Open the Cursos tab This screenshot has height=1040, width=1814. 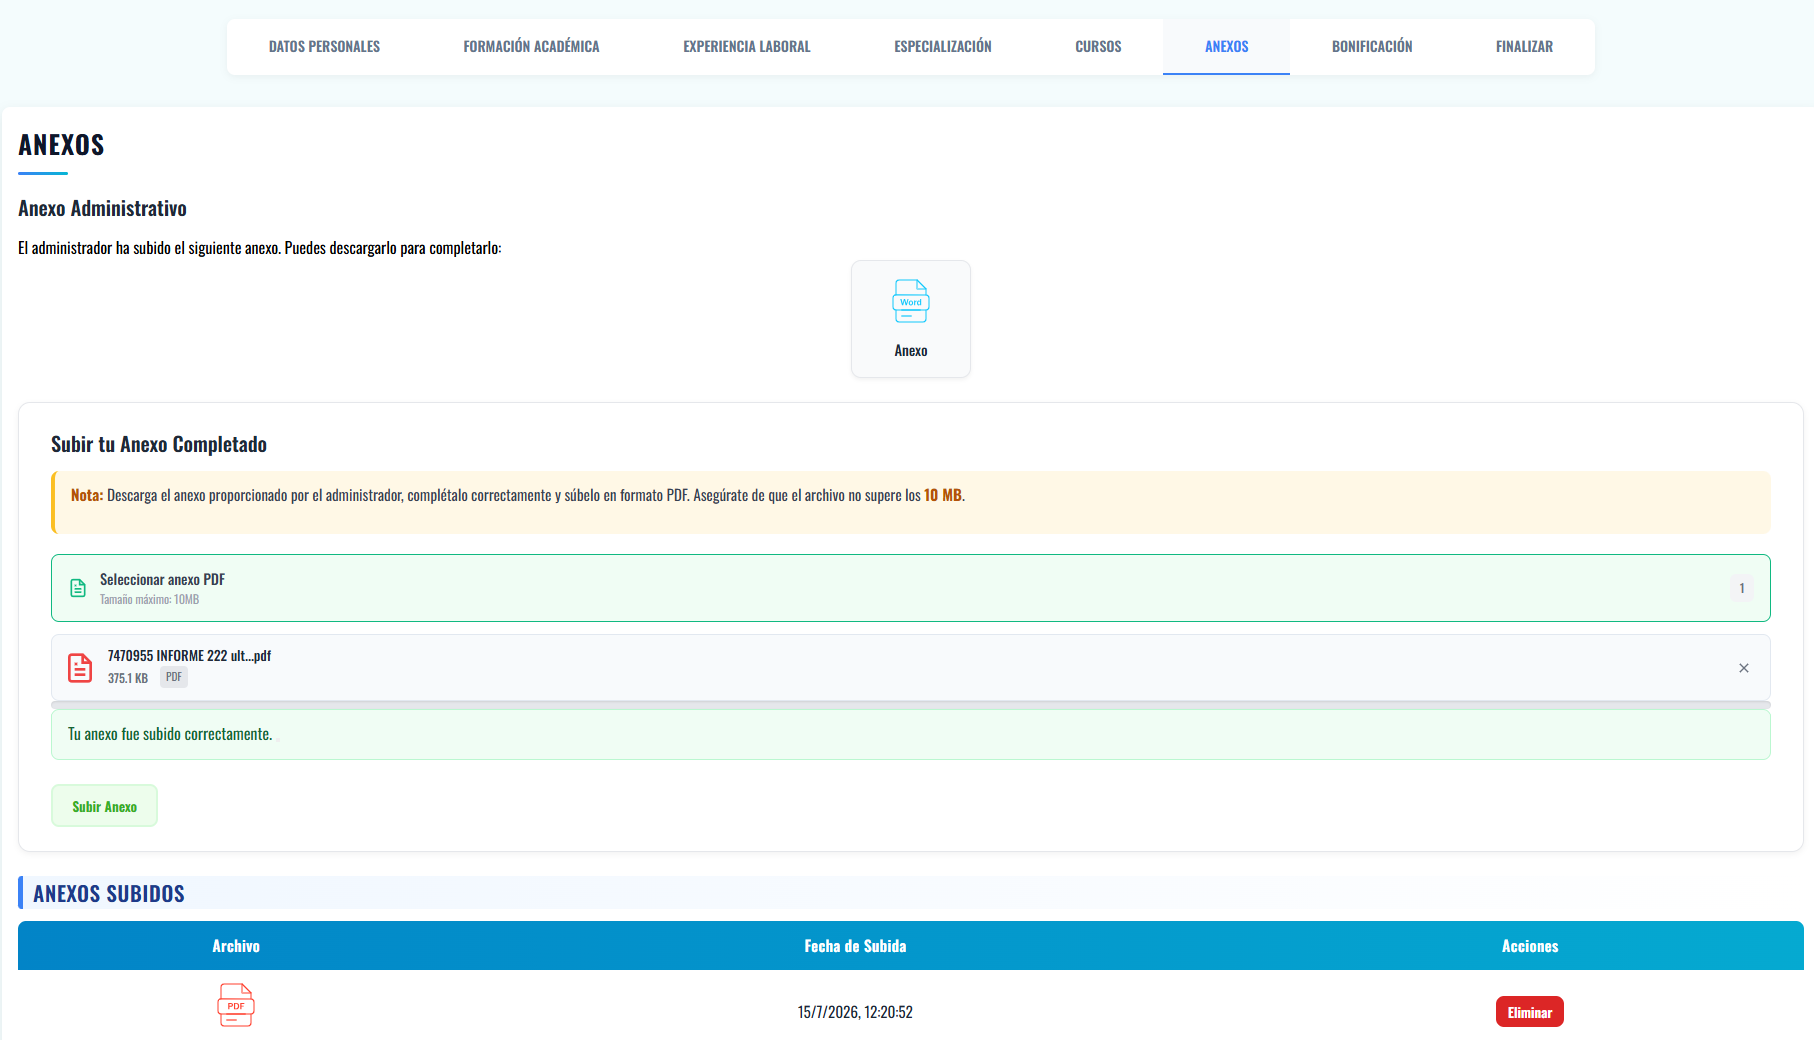(1098, 47)
